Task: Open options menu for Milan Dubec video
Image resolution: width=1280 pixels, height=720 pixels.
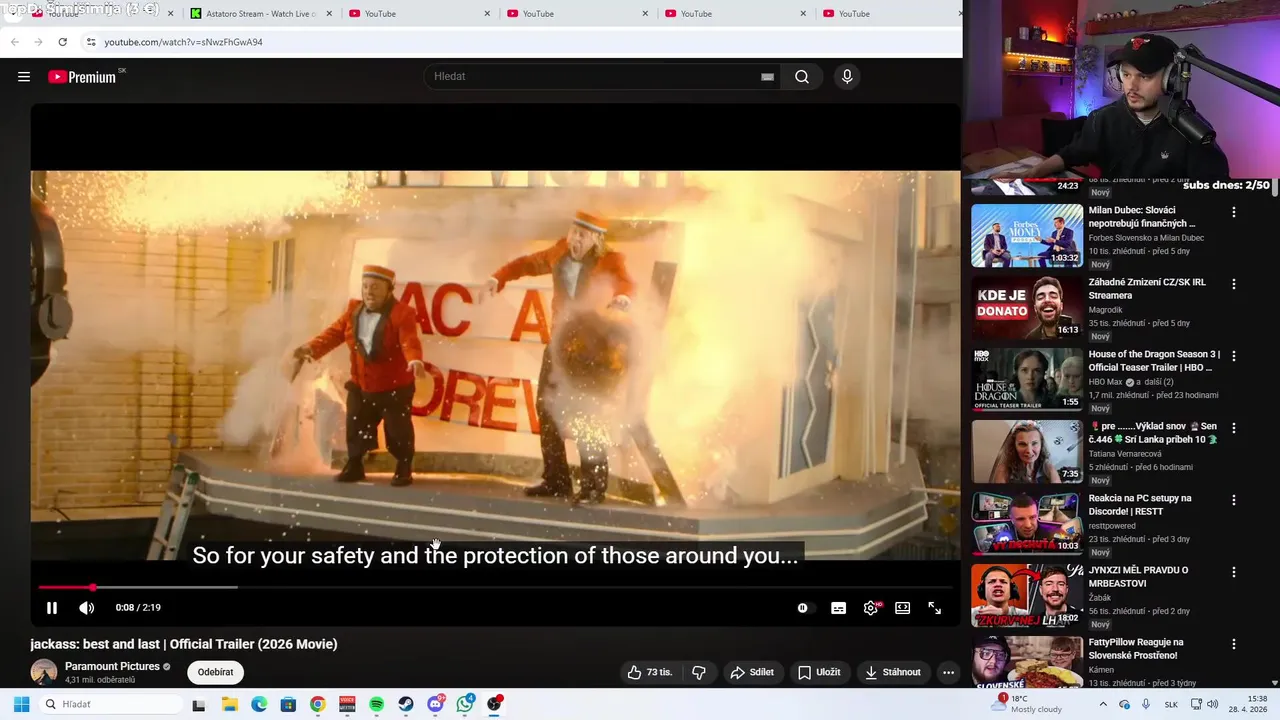Action: (1233, 212)
